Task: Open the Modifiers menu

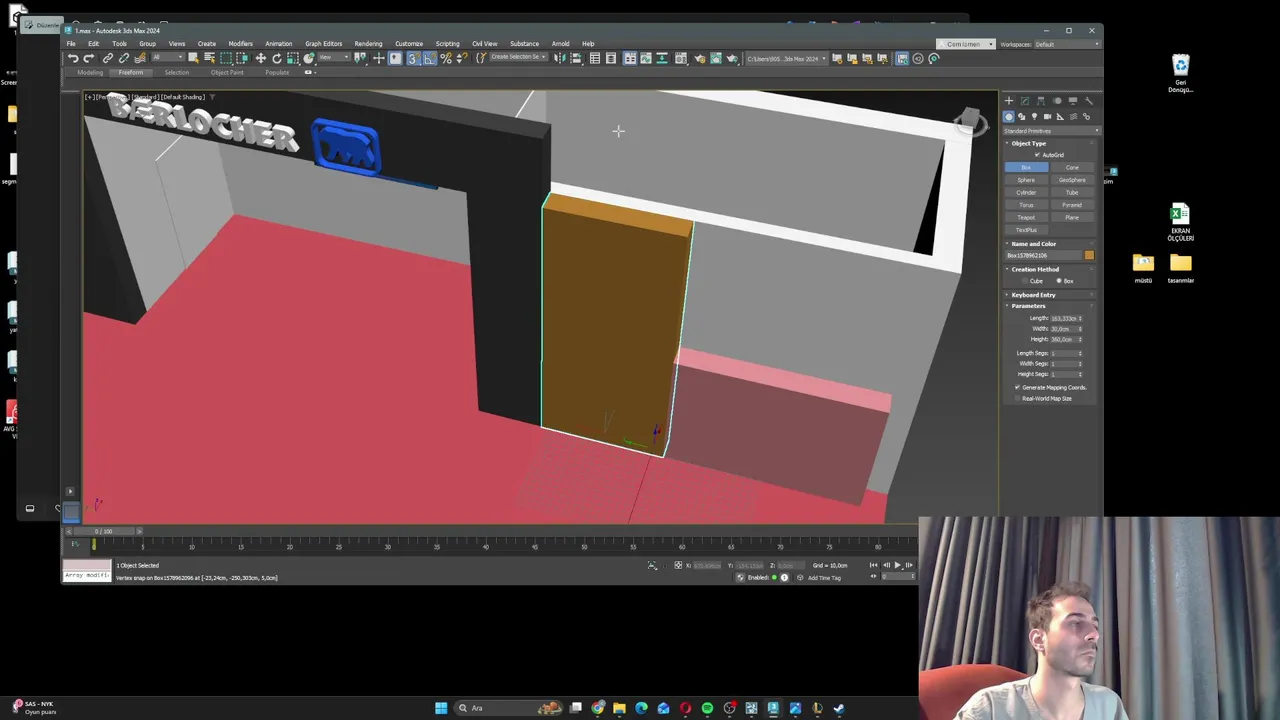Action: tap(240, 44)
